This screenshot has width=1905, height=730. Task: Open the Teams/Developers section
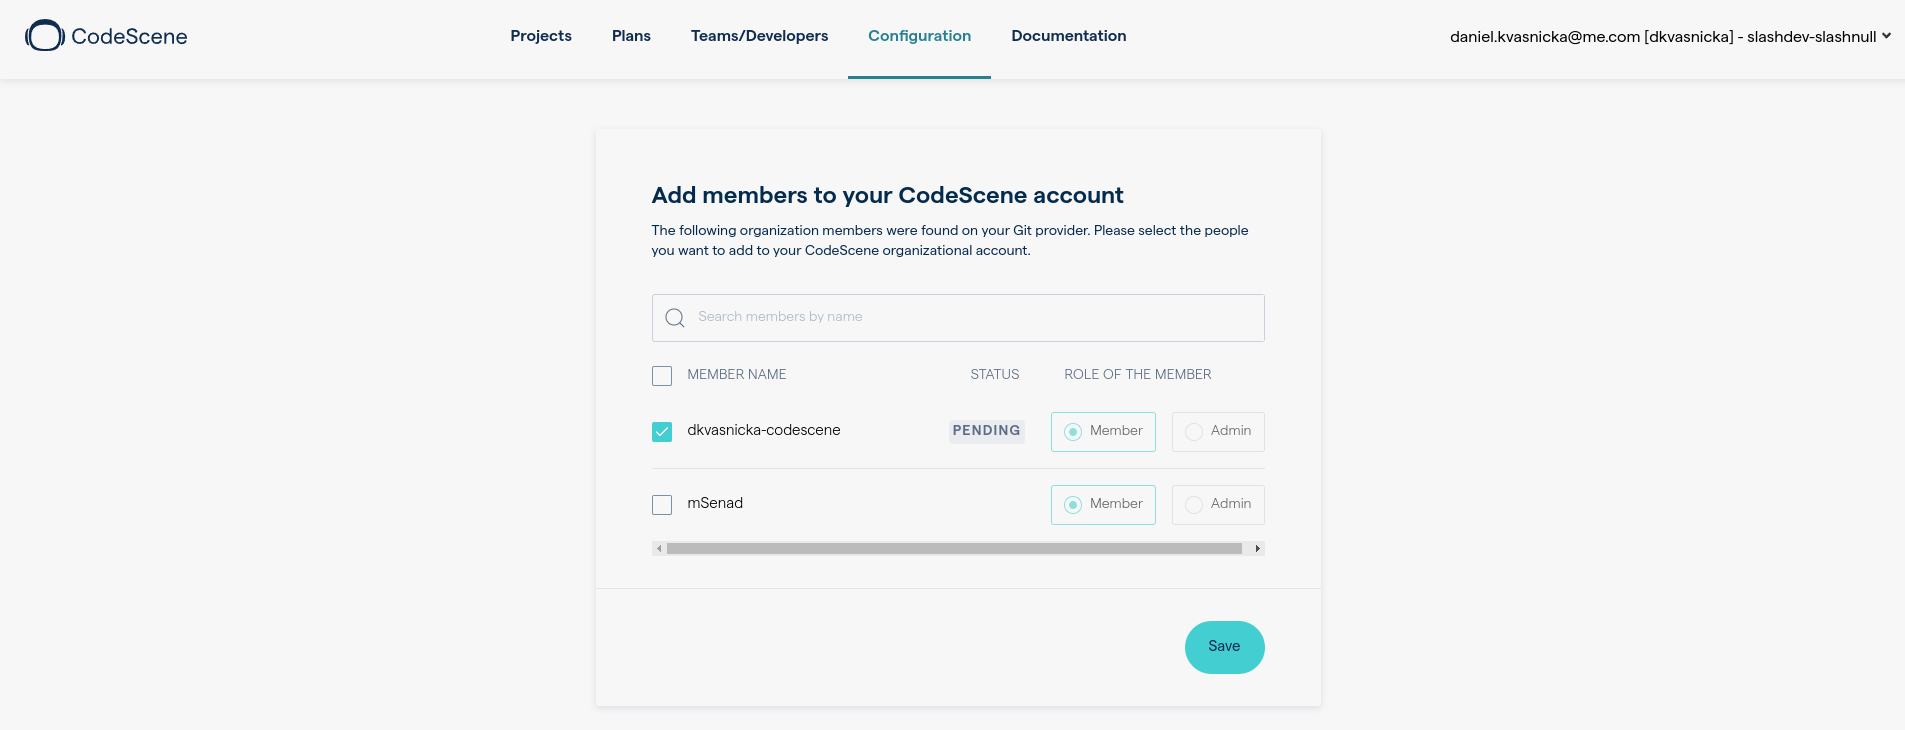[x=759, y=35]
